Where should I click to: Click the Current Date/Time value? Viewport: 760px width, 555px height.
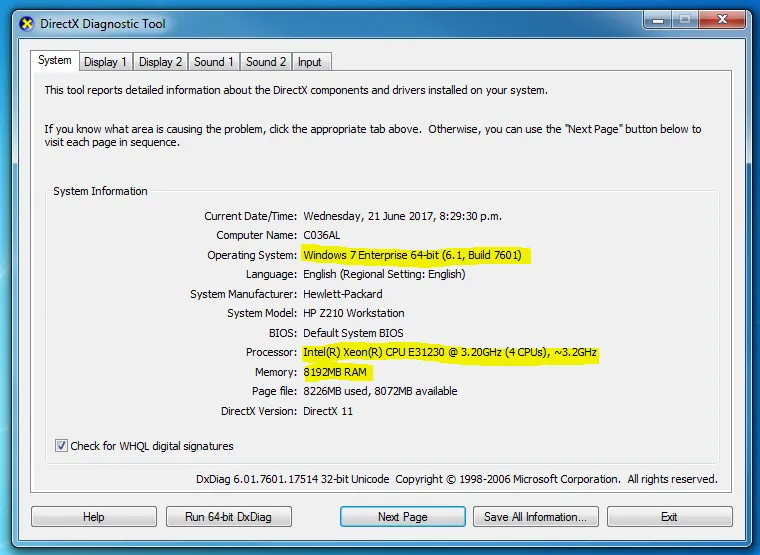tap(402, 216)
